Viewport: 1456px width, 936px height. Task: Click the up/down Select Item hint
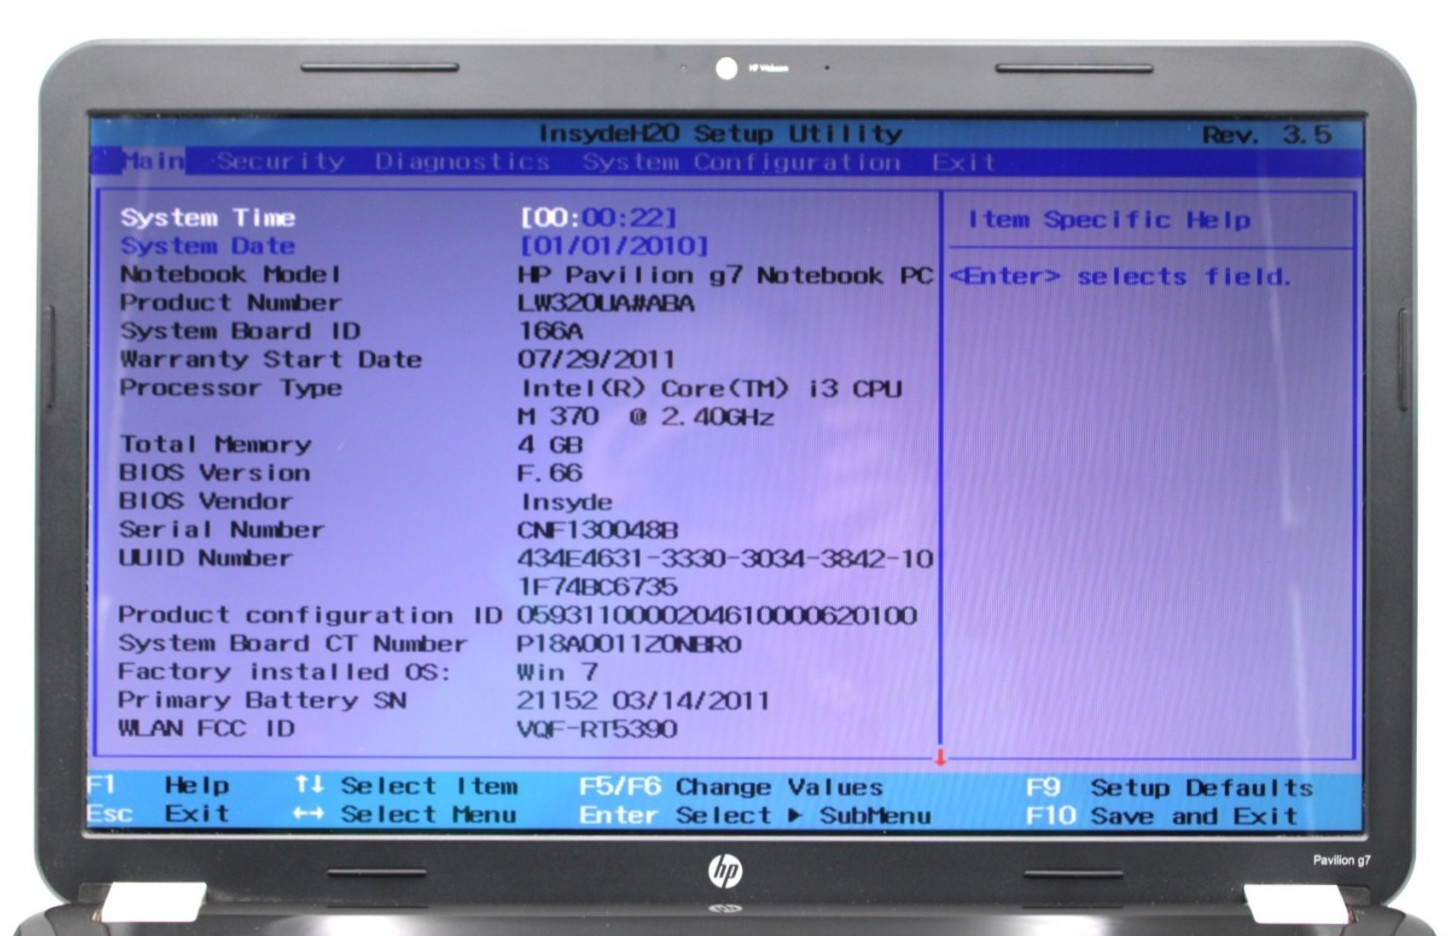click(x=407, y=785)
